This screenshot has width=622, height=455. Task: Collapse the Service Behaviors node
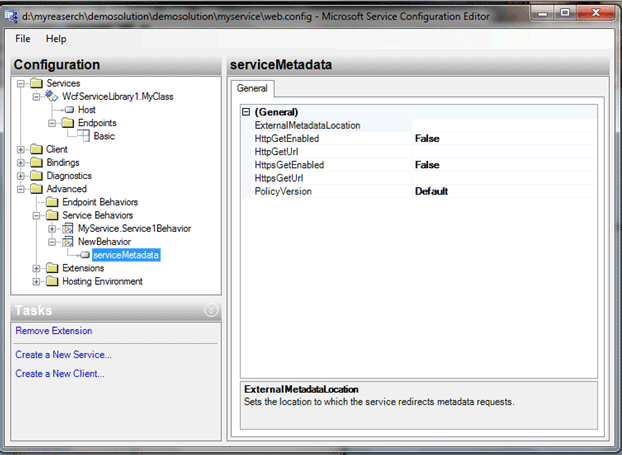[36, 215]
